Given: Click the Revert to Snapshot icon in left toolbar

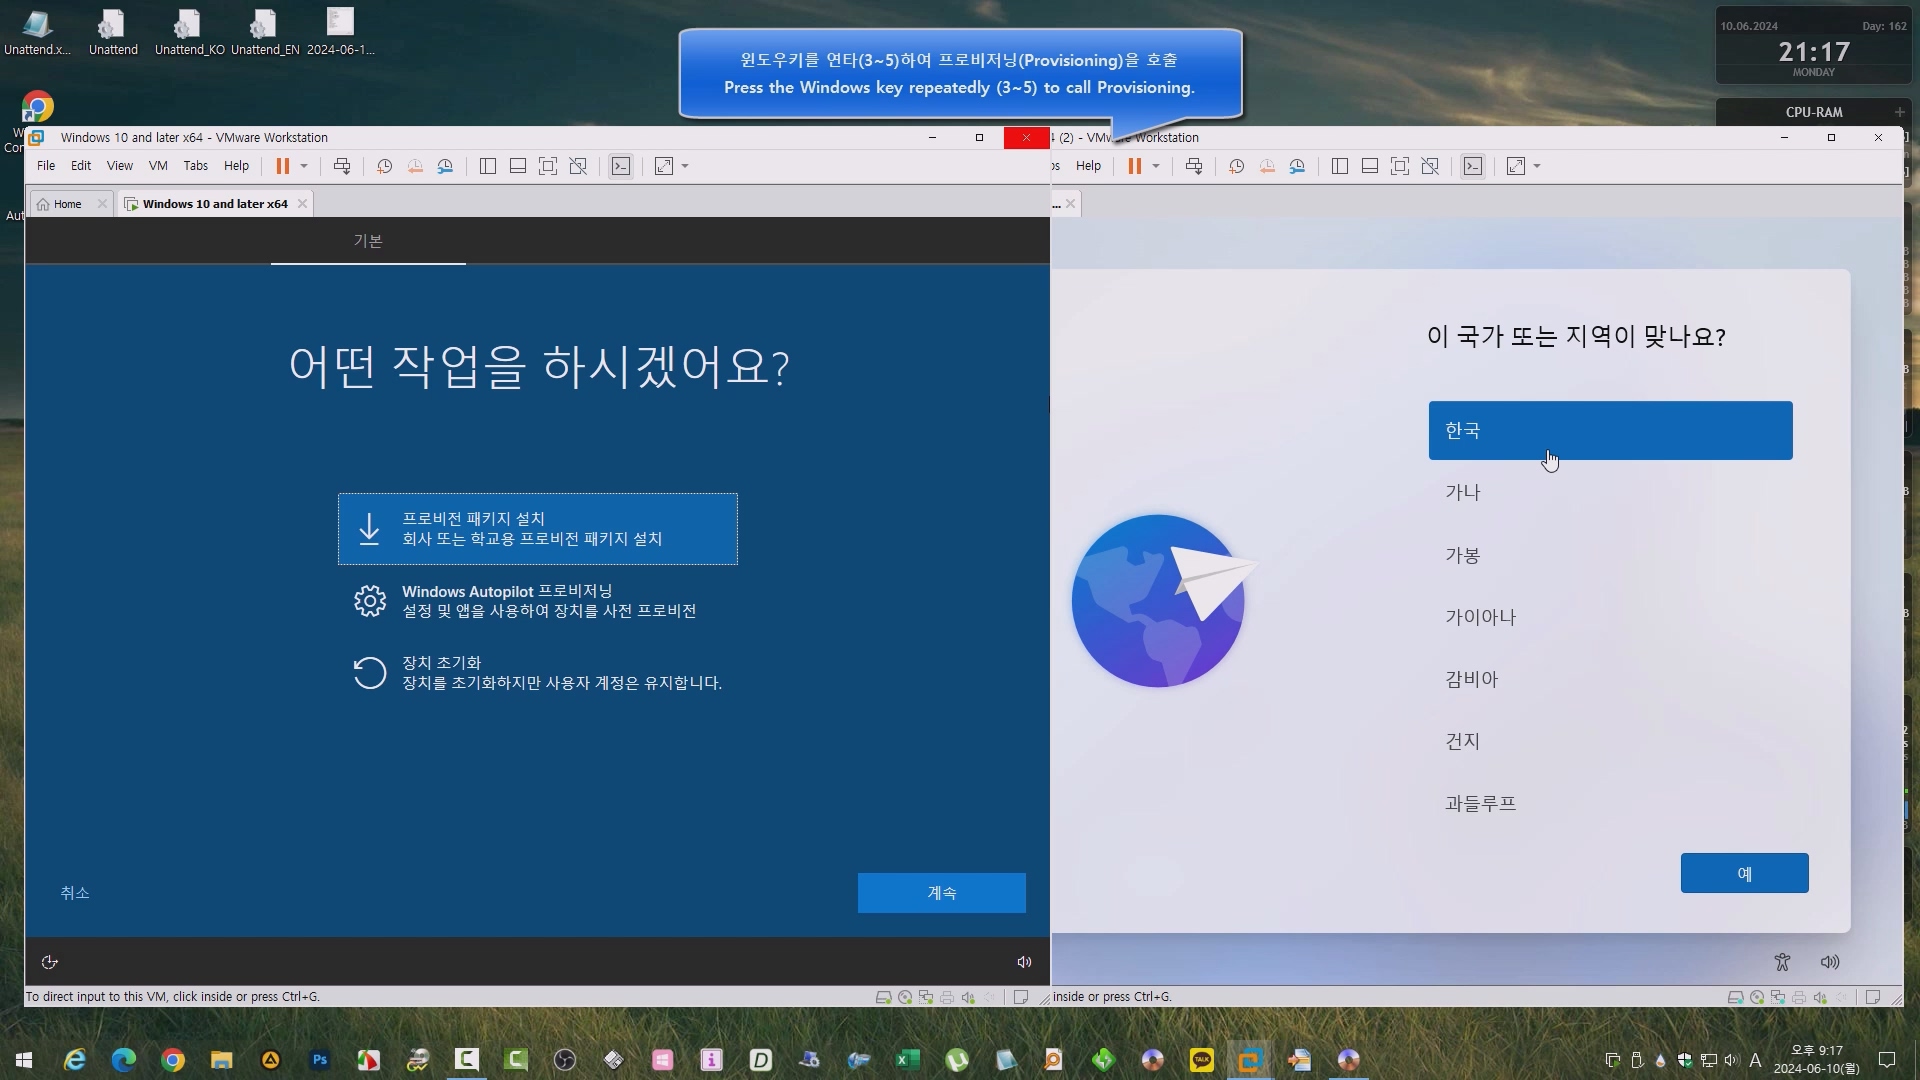Looking at the screenshot, I should pos(415,166).
